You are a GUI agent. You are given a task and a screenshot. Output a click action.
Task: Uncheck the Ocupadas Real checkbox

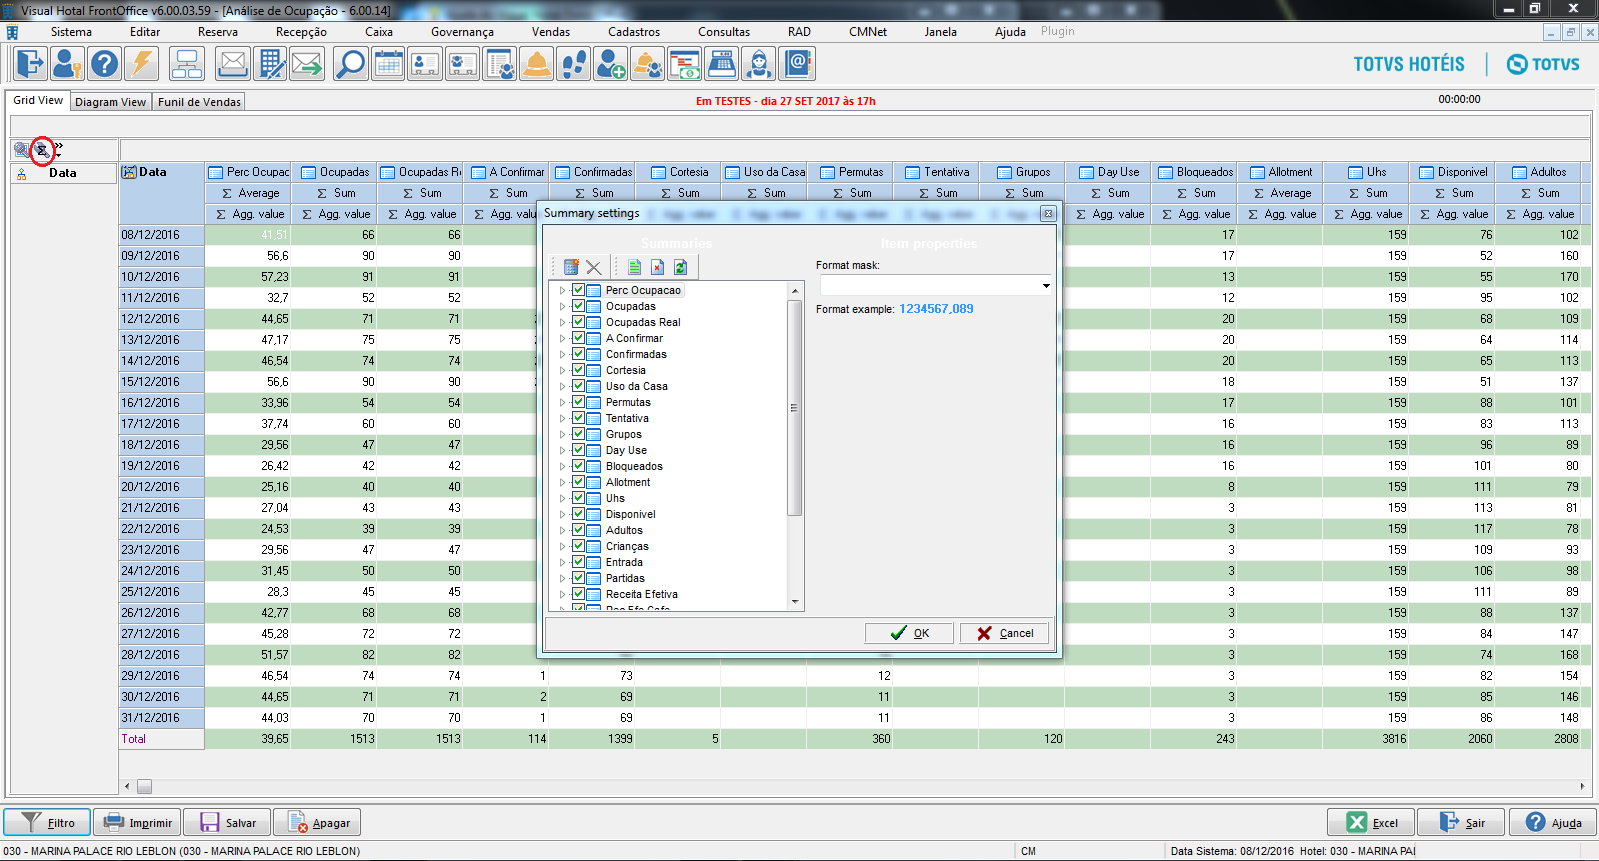click(x=578, y=322)
